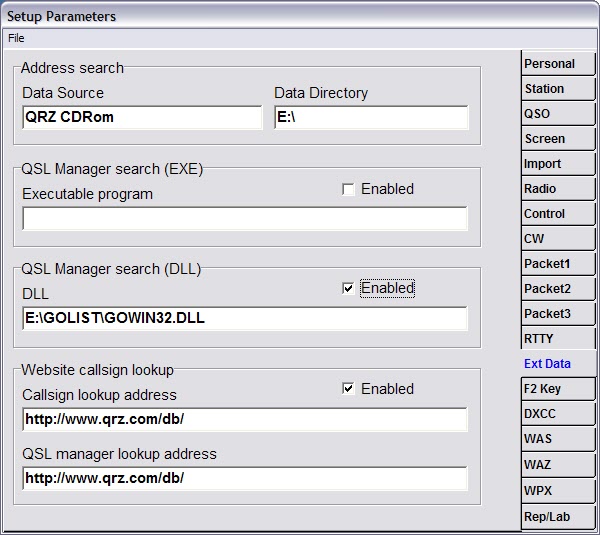The height and width of the screenshot is (535, 600).
Task: Click the DLL path input field
Action: click(245, 318)
